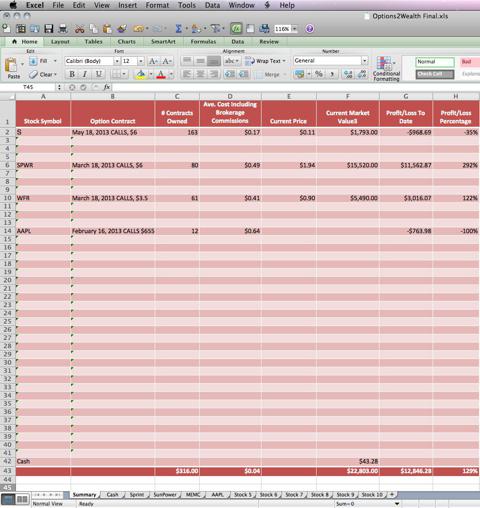Apply the yellow fill color bucket
This screenshot has width=480, height=508.
141,74
